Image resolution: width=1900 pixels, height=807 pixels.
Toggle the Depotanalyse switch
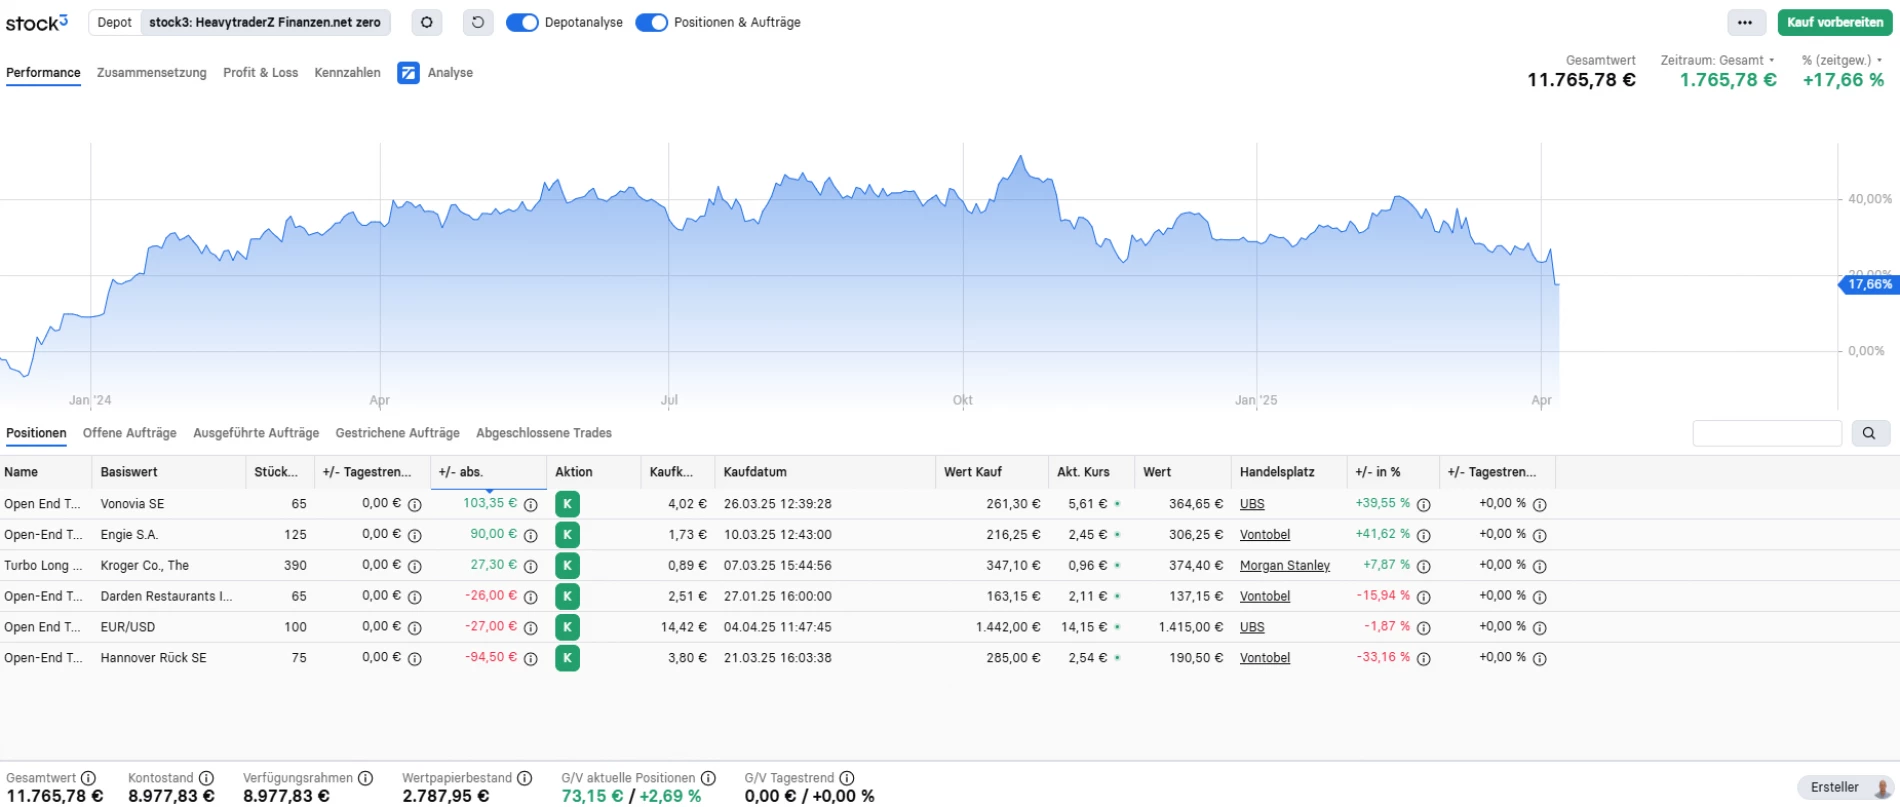click(x=522, y=22)
